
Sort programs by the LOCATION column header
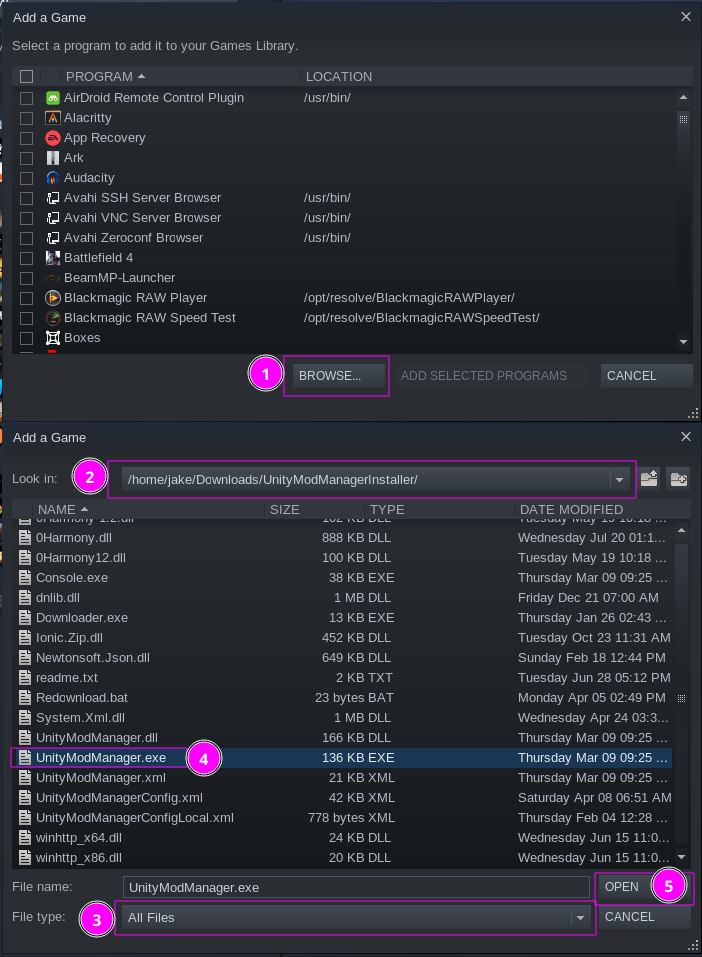pyautogui.click(x=339, y=76)
